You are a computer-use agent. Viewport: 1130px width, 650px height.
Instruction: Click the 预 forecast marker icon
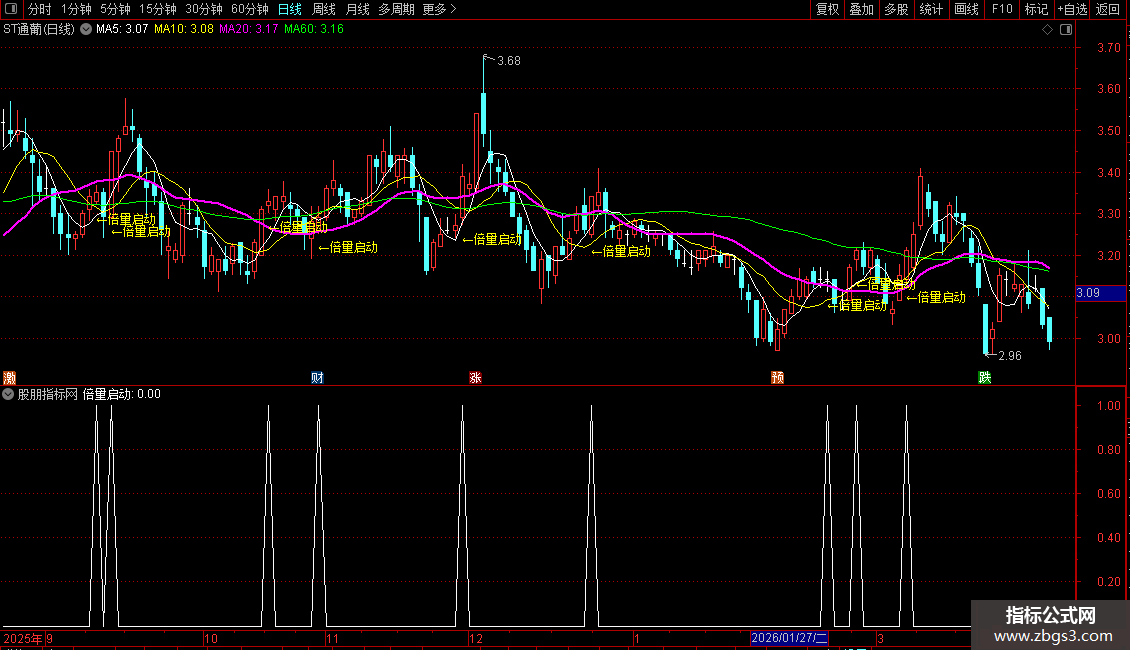click(x=778, y=378)
